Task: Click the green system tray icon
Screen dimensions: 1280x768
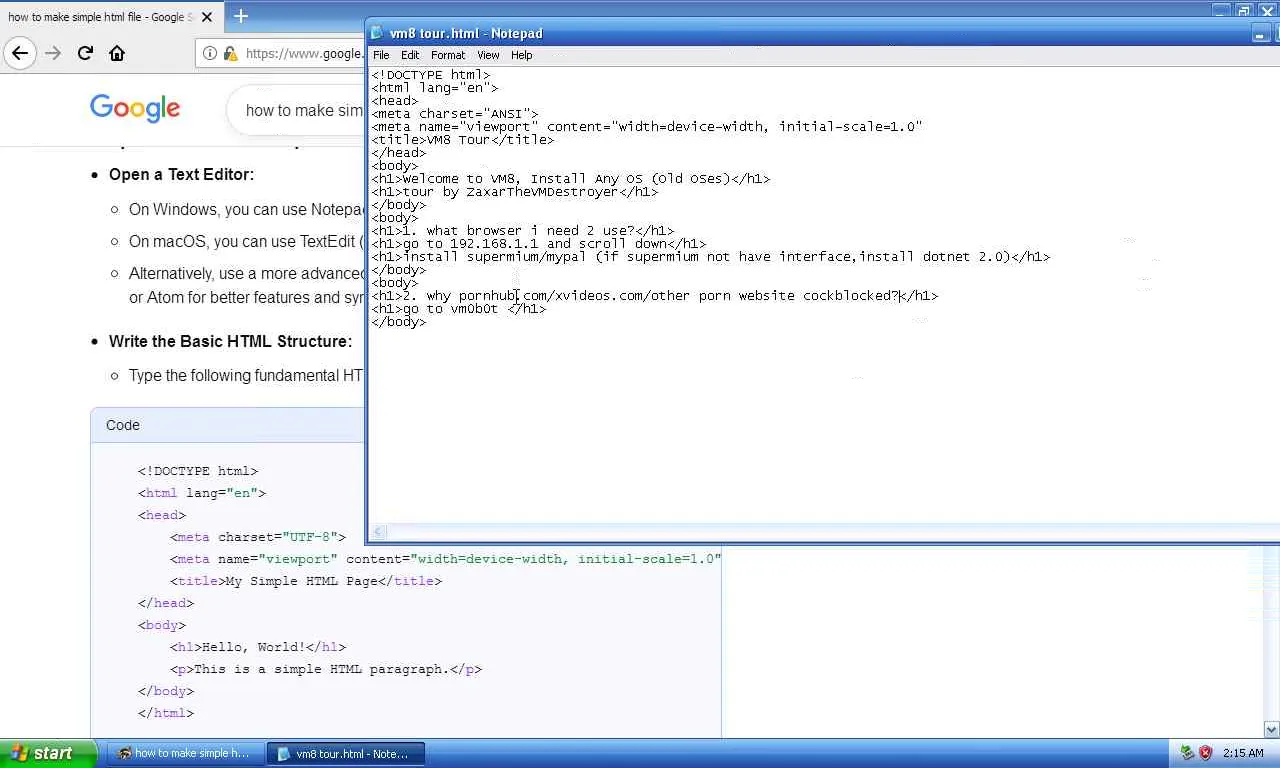Action: click(1187, 753)
